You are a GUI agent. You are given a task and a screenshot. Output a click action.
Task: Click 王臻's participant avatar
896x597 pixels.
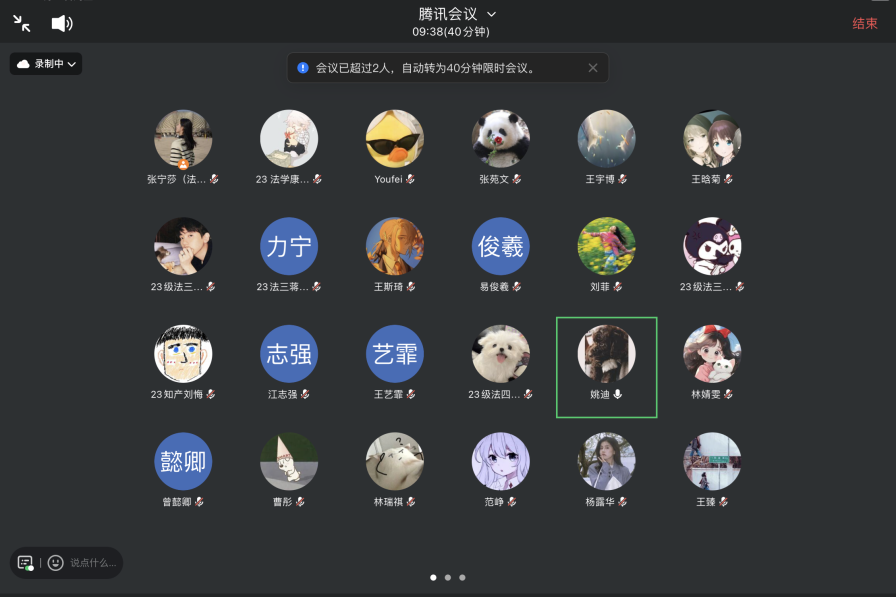point(712,461)
